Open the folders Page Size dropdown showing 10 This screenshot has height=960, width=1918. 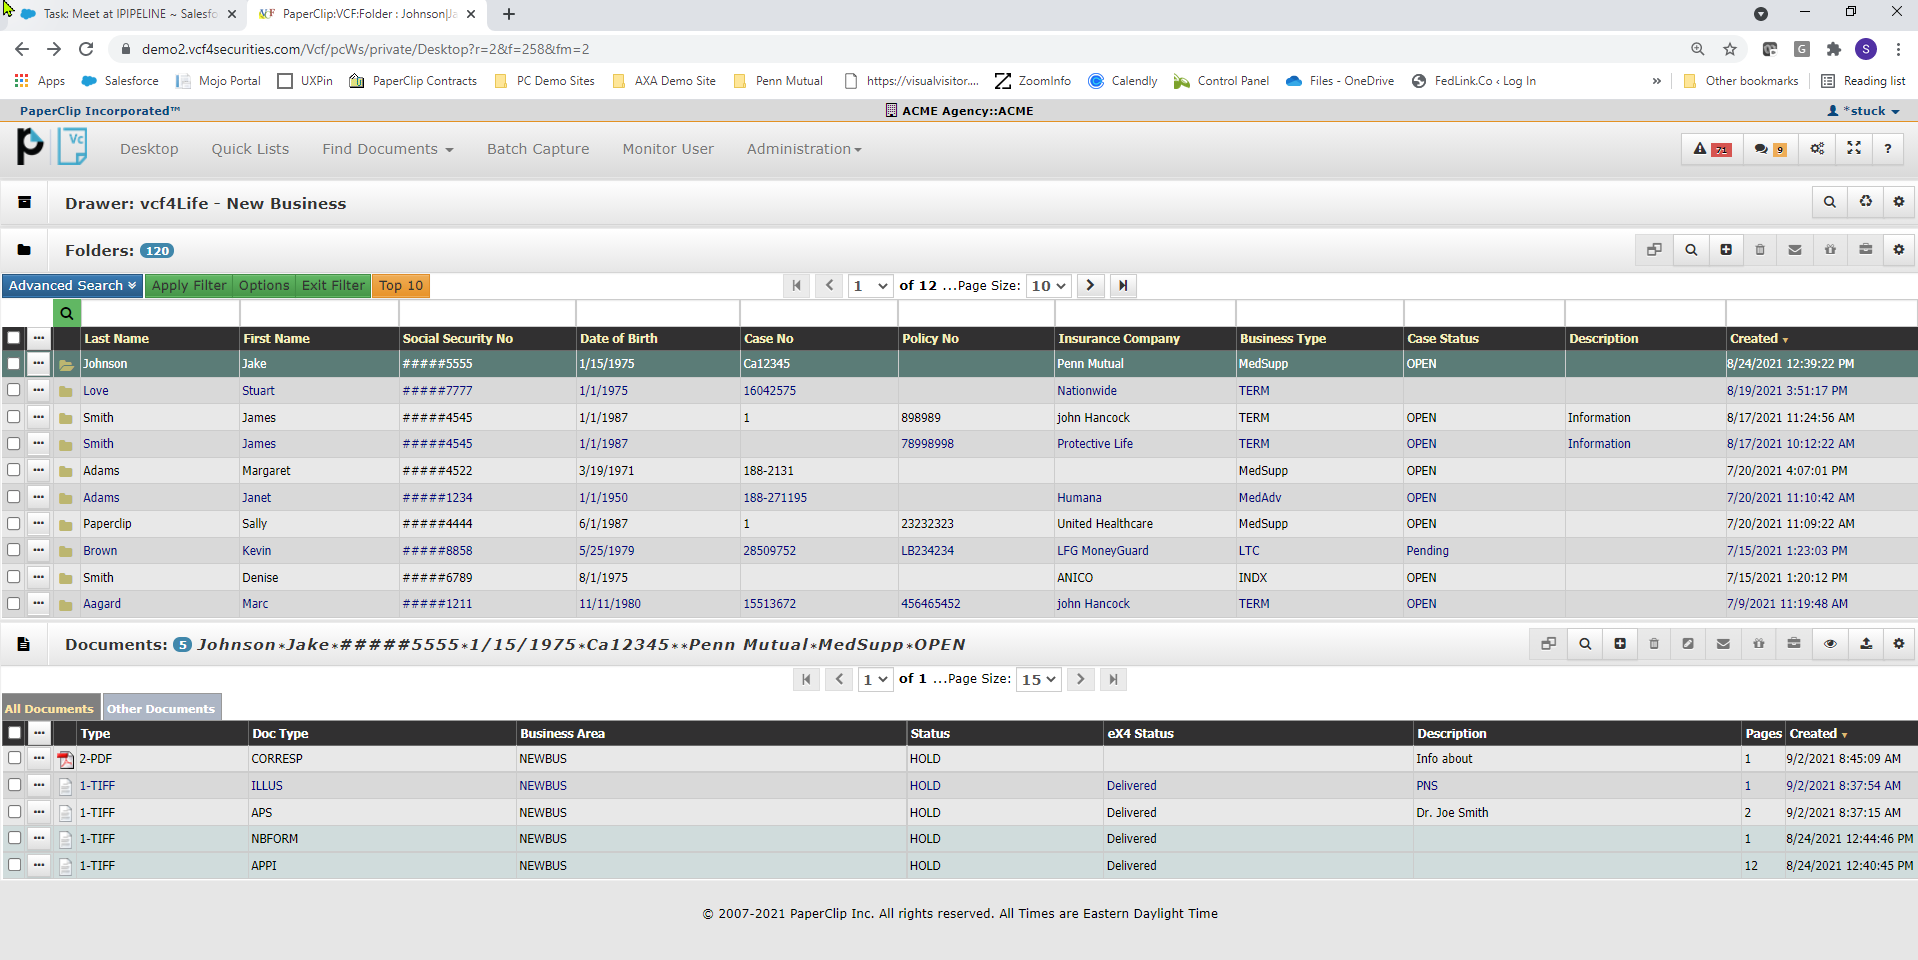1048,286
